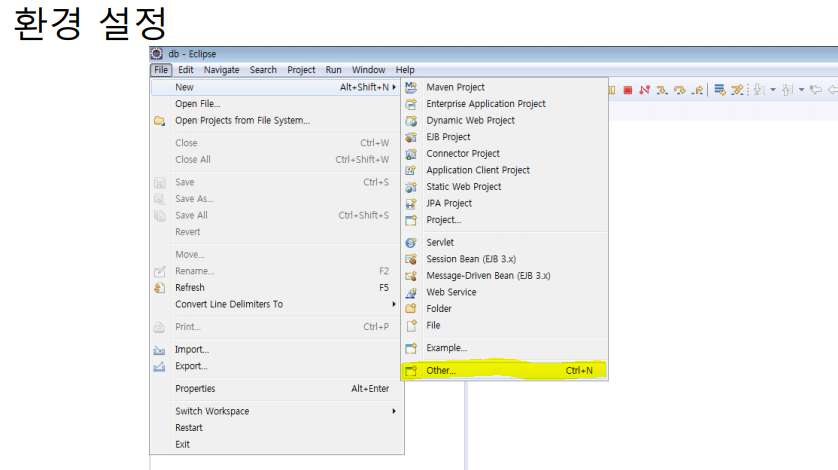
Task: Choose Open Projects from File System...
Action: [x=276, y=121]
